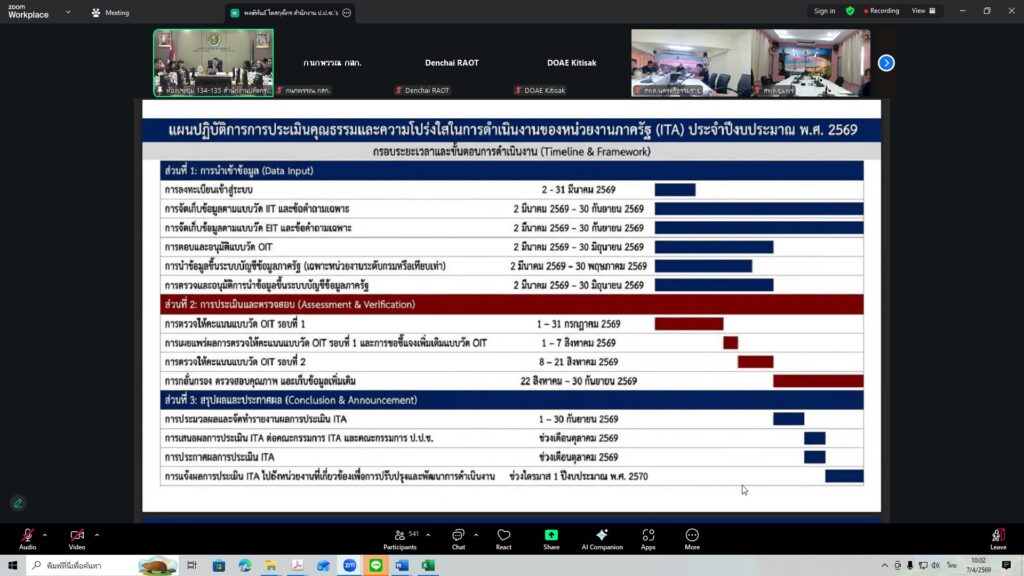1024x576 pixels.
Task: Click the green encryption shield icon
Action: pos(850,11)
